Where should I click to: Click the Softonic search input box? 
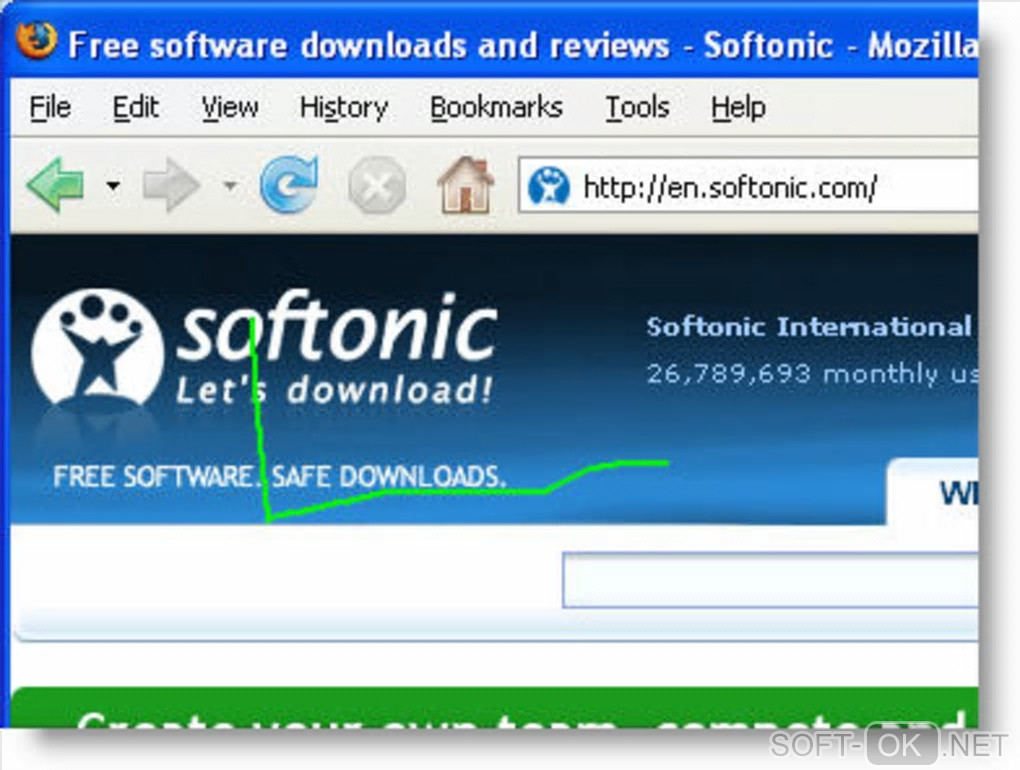[770, 580]
